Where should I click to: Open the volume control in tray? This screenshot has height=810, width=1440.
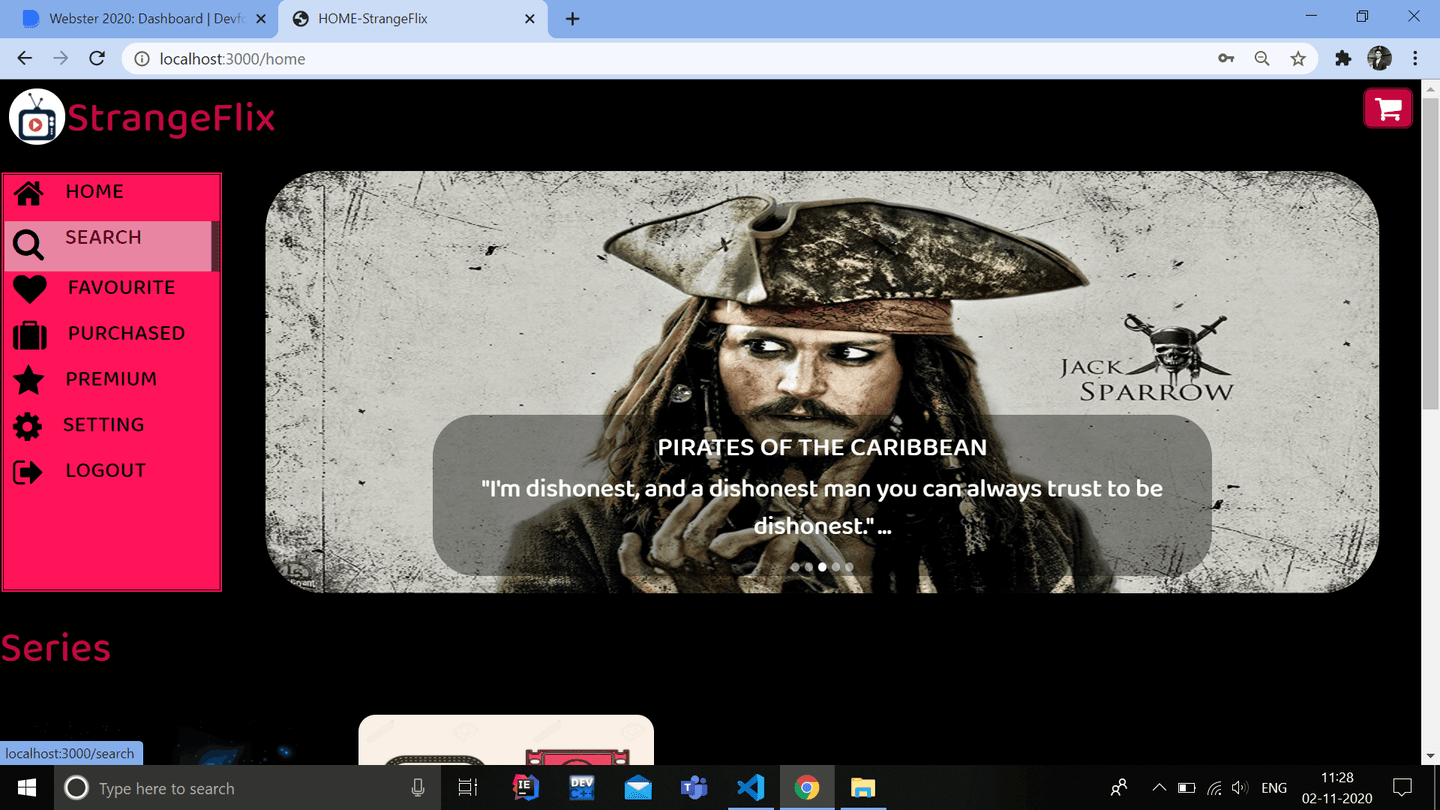coord(1241,788)
